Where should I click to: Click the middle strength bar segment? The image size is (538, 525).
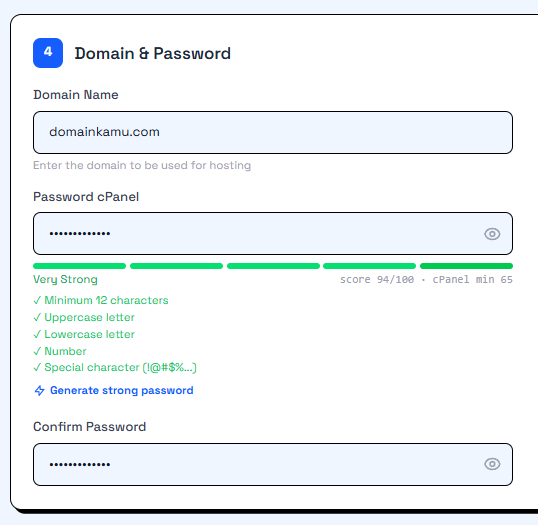pyautogui.click(x=273, y=266)
